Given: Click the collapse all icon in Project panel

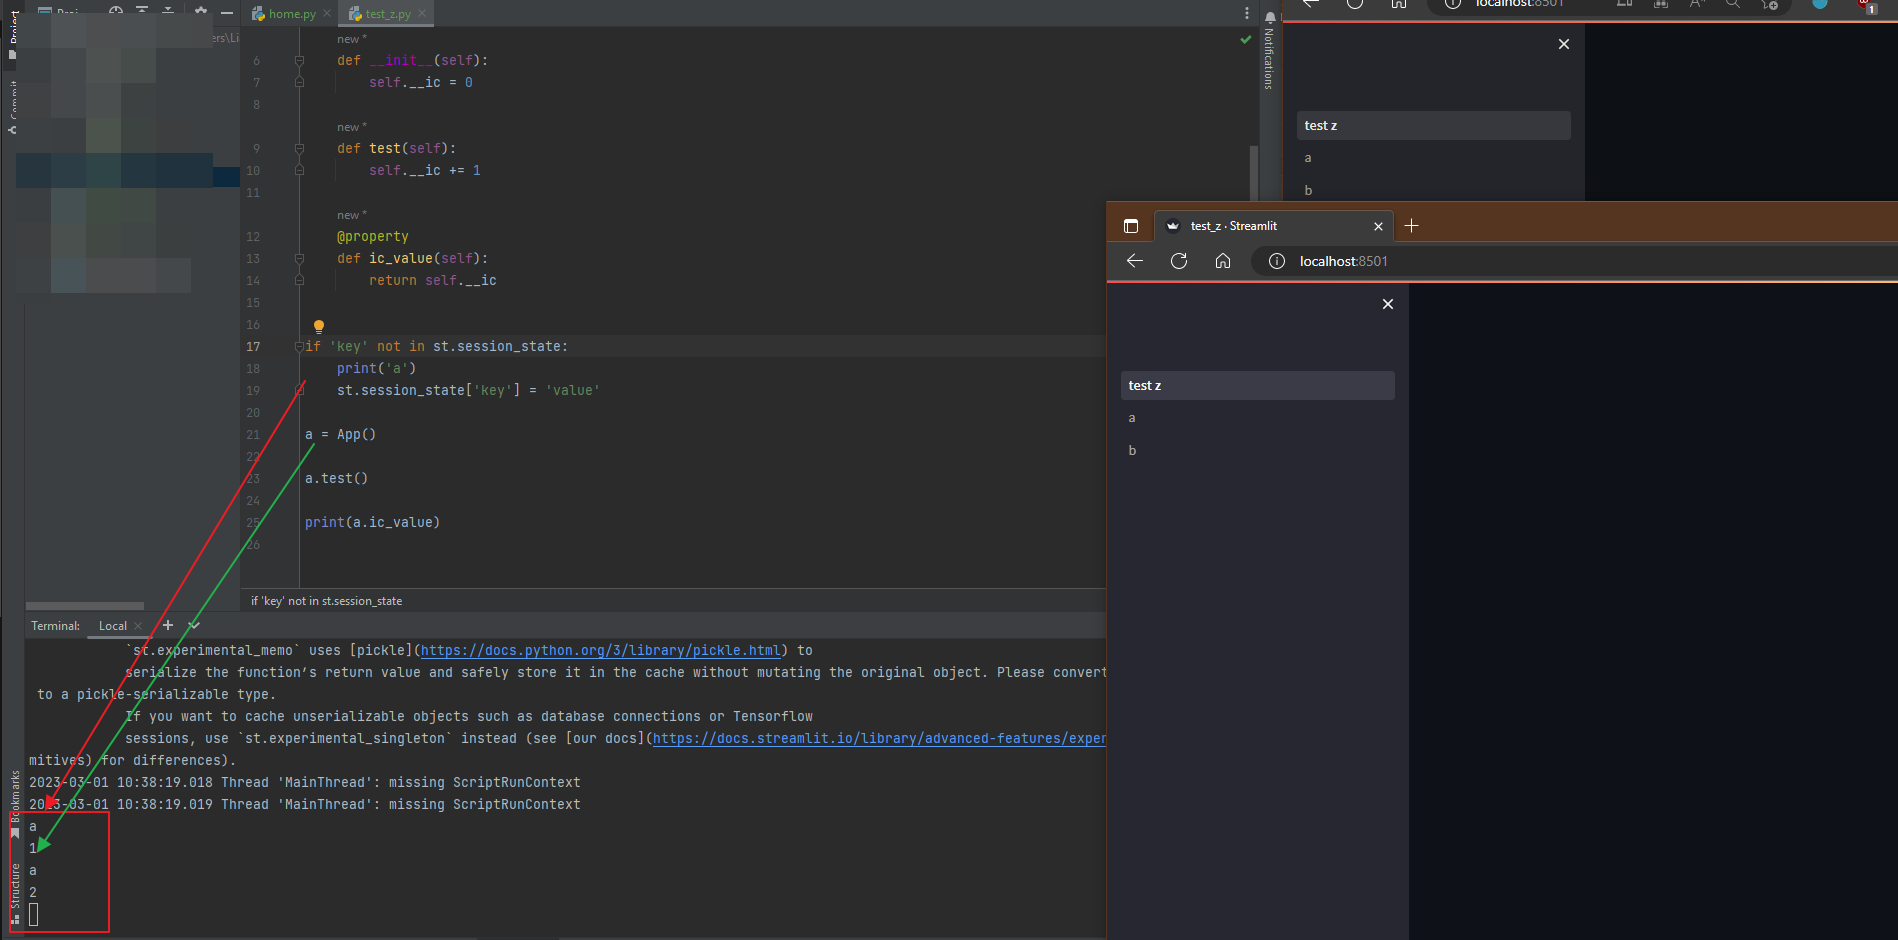Looking at the screenshot, I should 168,10.
